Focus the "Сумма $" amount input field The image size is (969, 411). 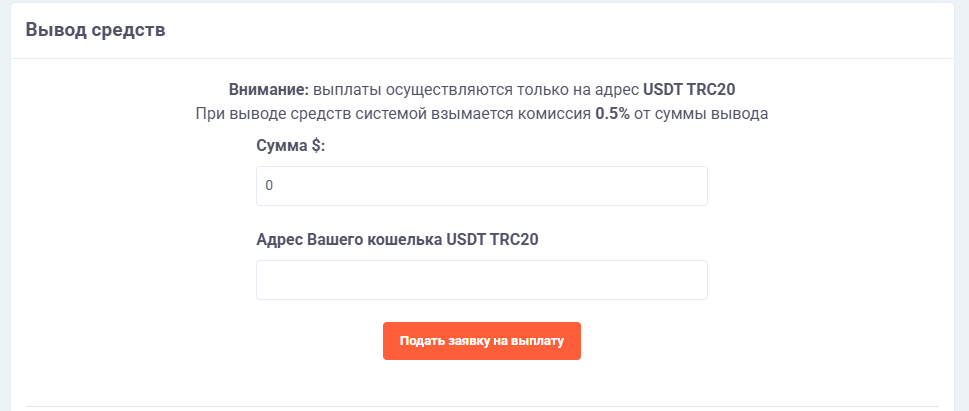coord(481,186)
